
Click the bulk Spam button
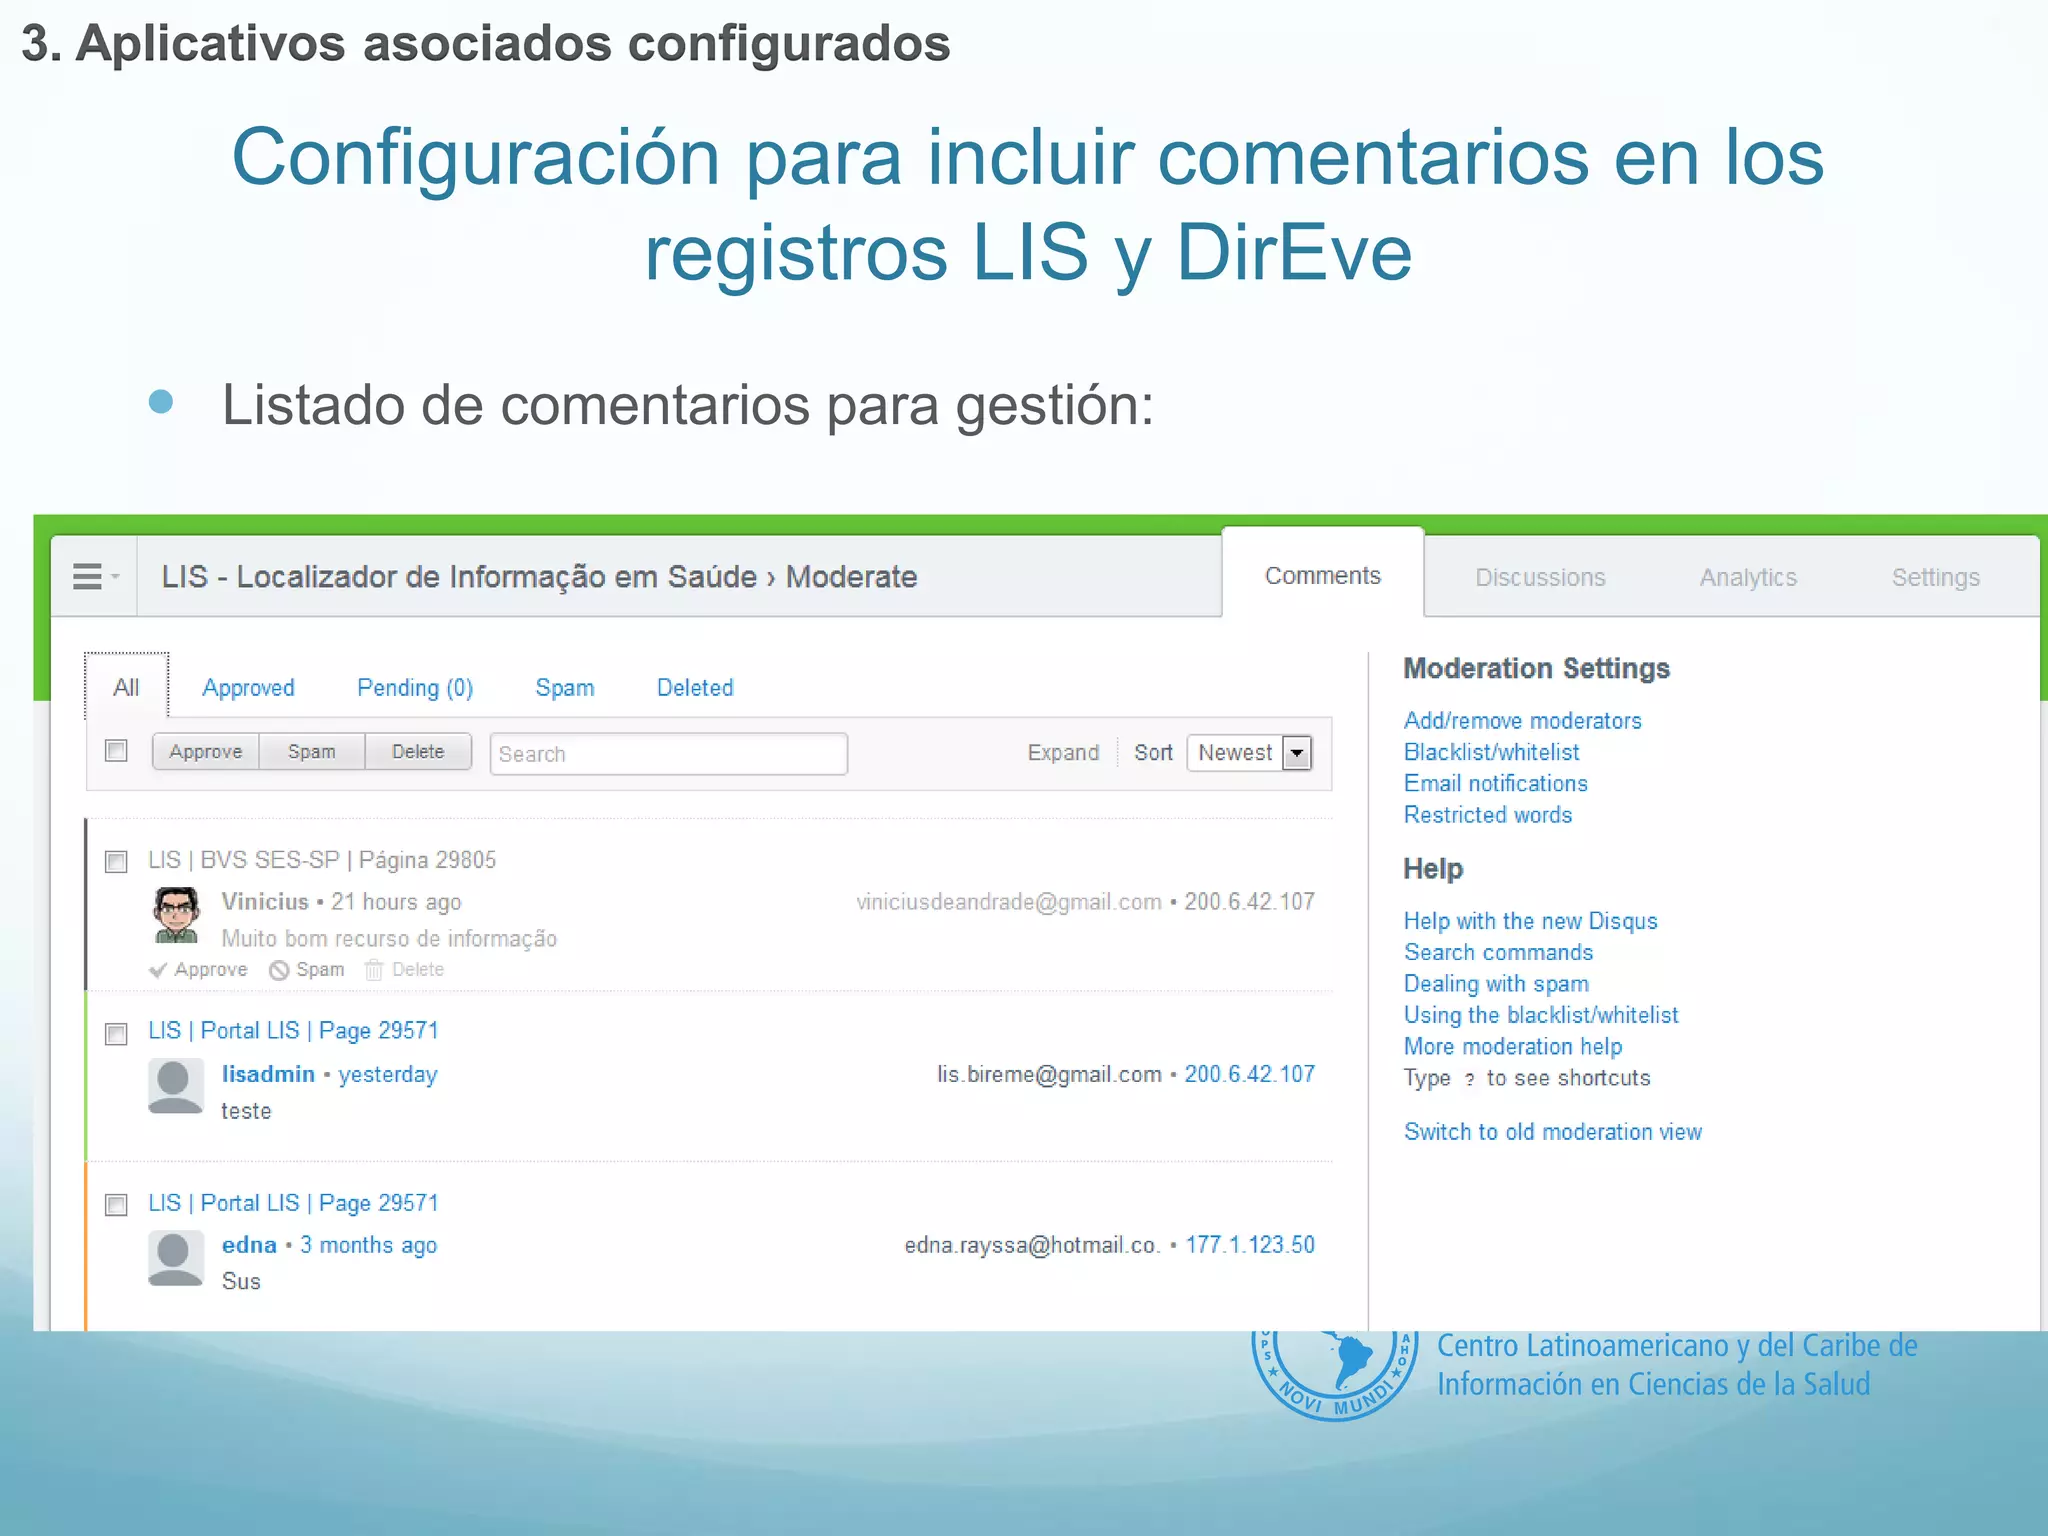pyautogui.click(x=311, y=752)
